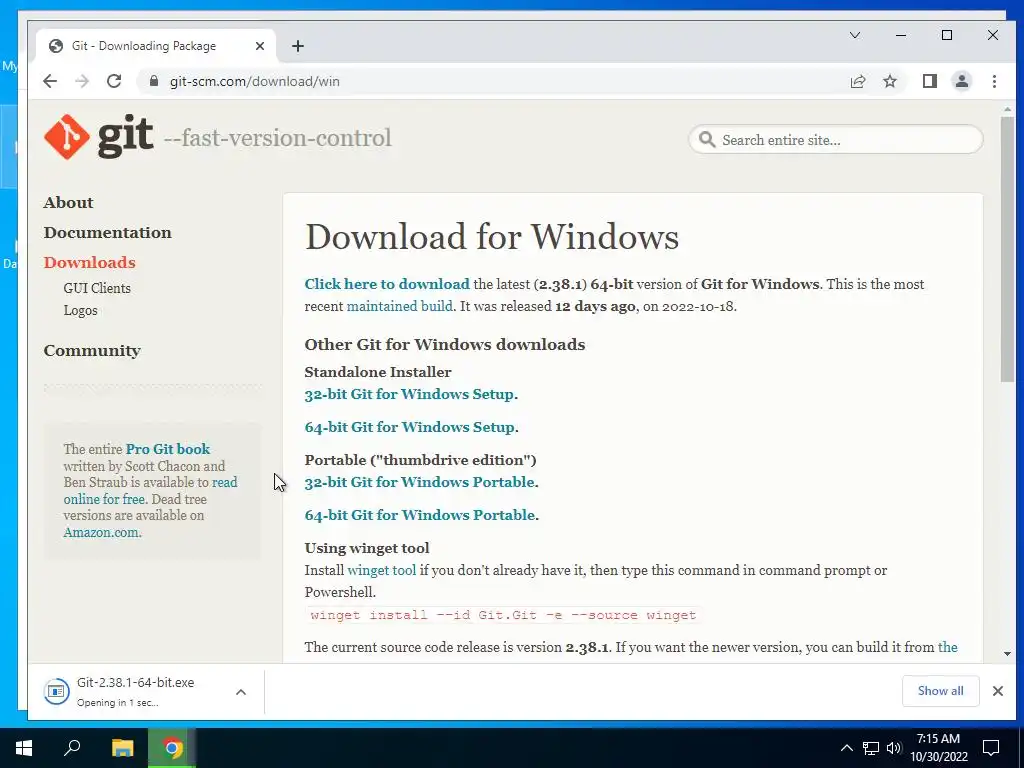Screen dimensions: 1024x768
Task: Open GUI Clients submenu link
Action: pyautogui.click(x=97, y=288)
